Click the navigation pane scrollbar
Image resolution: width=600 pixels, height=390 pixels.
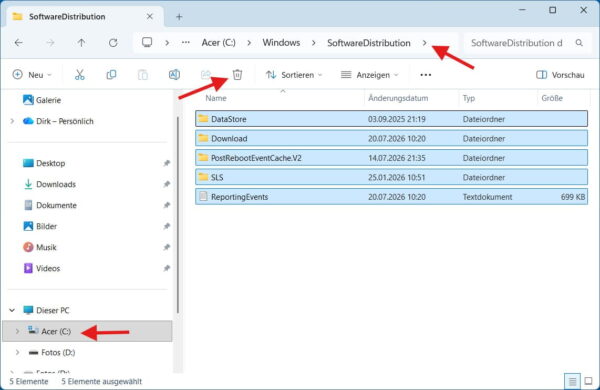(178, 214)
